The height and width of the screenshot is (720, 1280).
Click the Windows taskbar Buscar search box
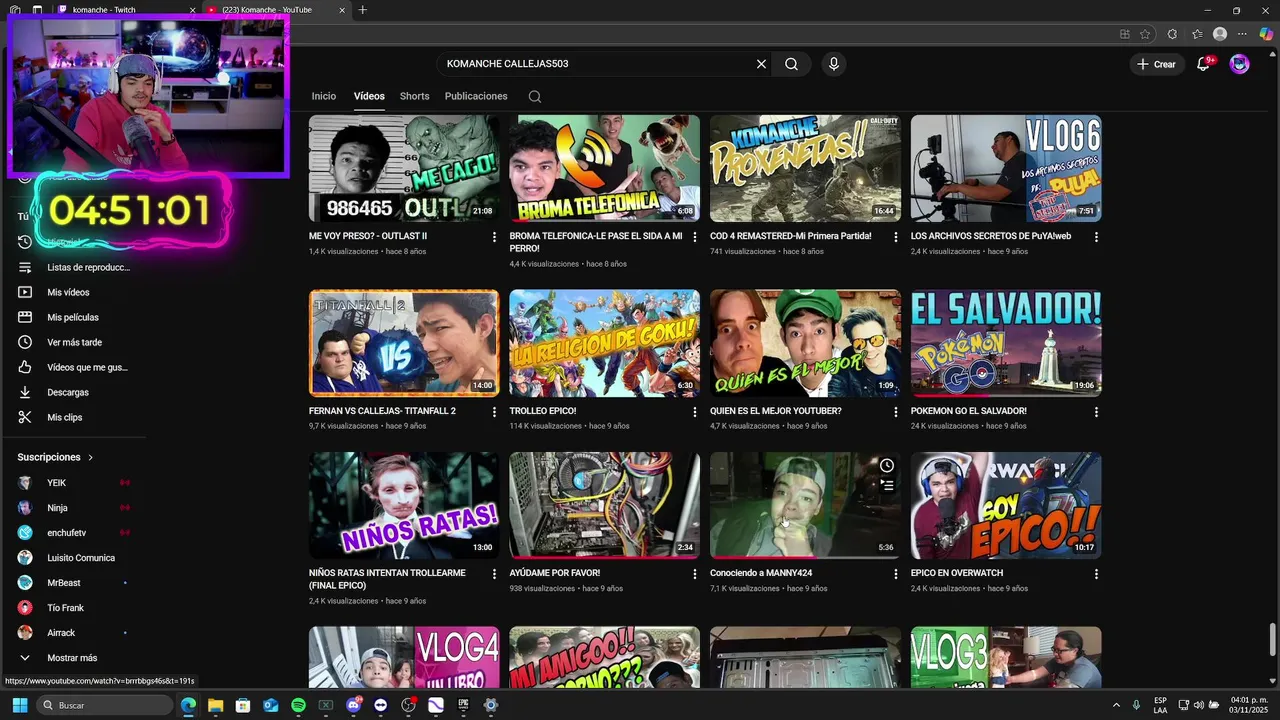point(105,705)
